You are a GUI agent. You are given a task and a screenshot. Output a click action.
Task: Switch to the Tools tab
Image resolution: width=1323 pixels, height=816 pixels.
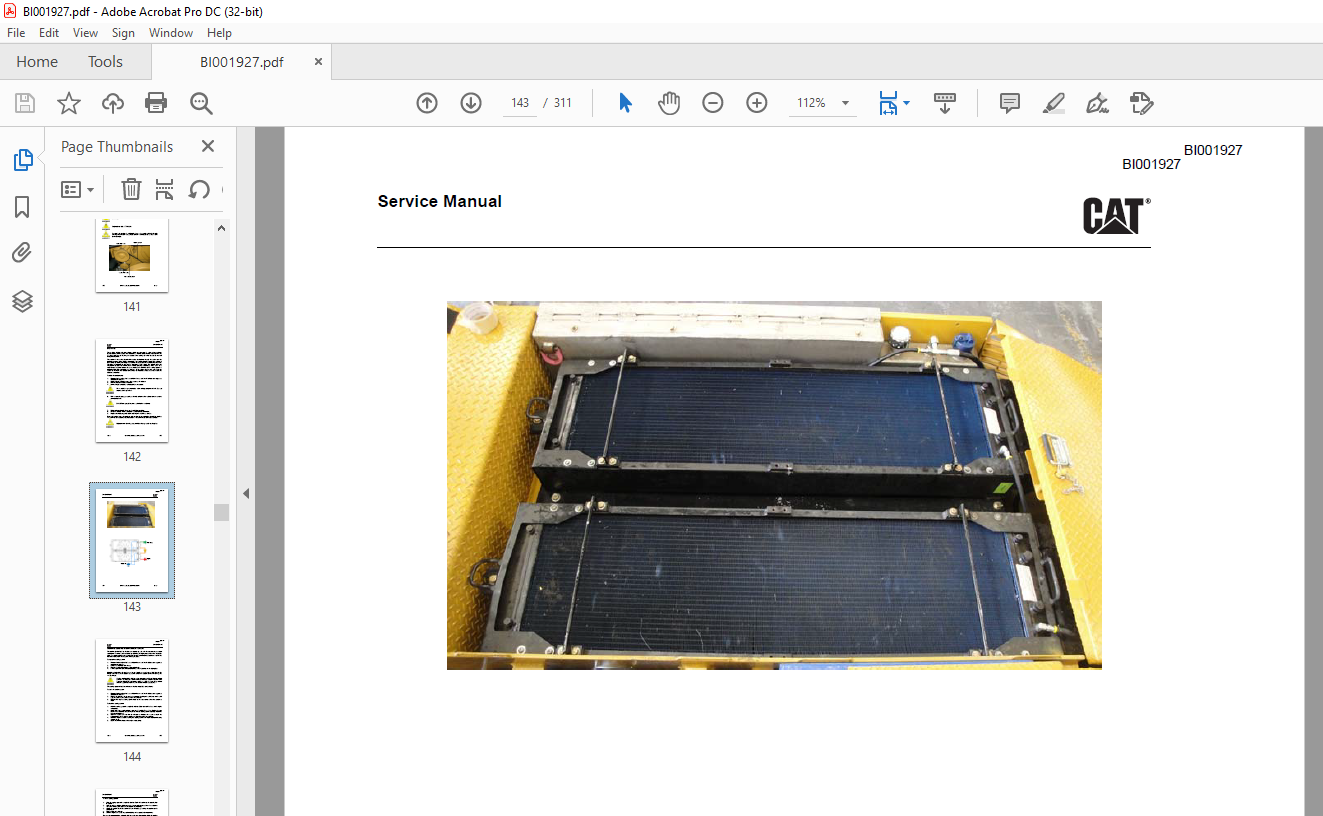pos(105,62)
